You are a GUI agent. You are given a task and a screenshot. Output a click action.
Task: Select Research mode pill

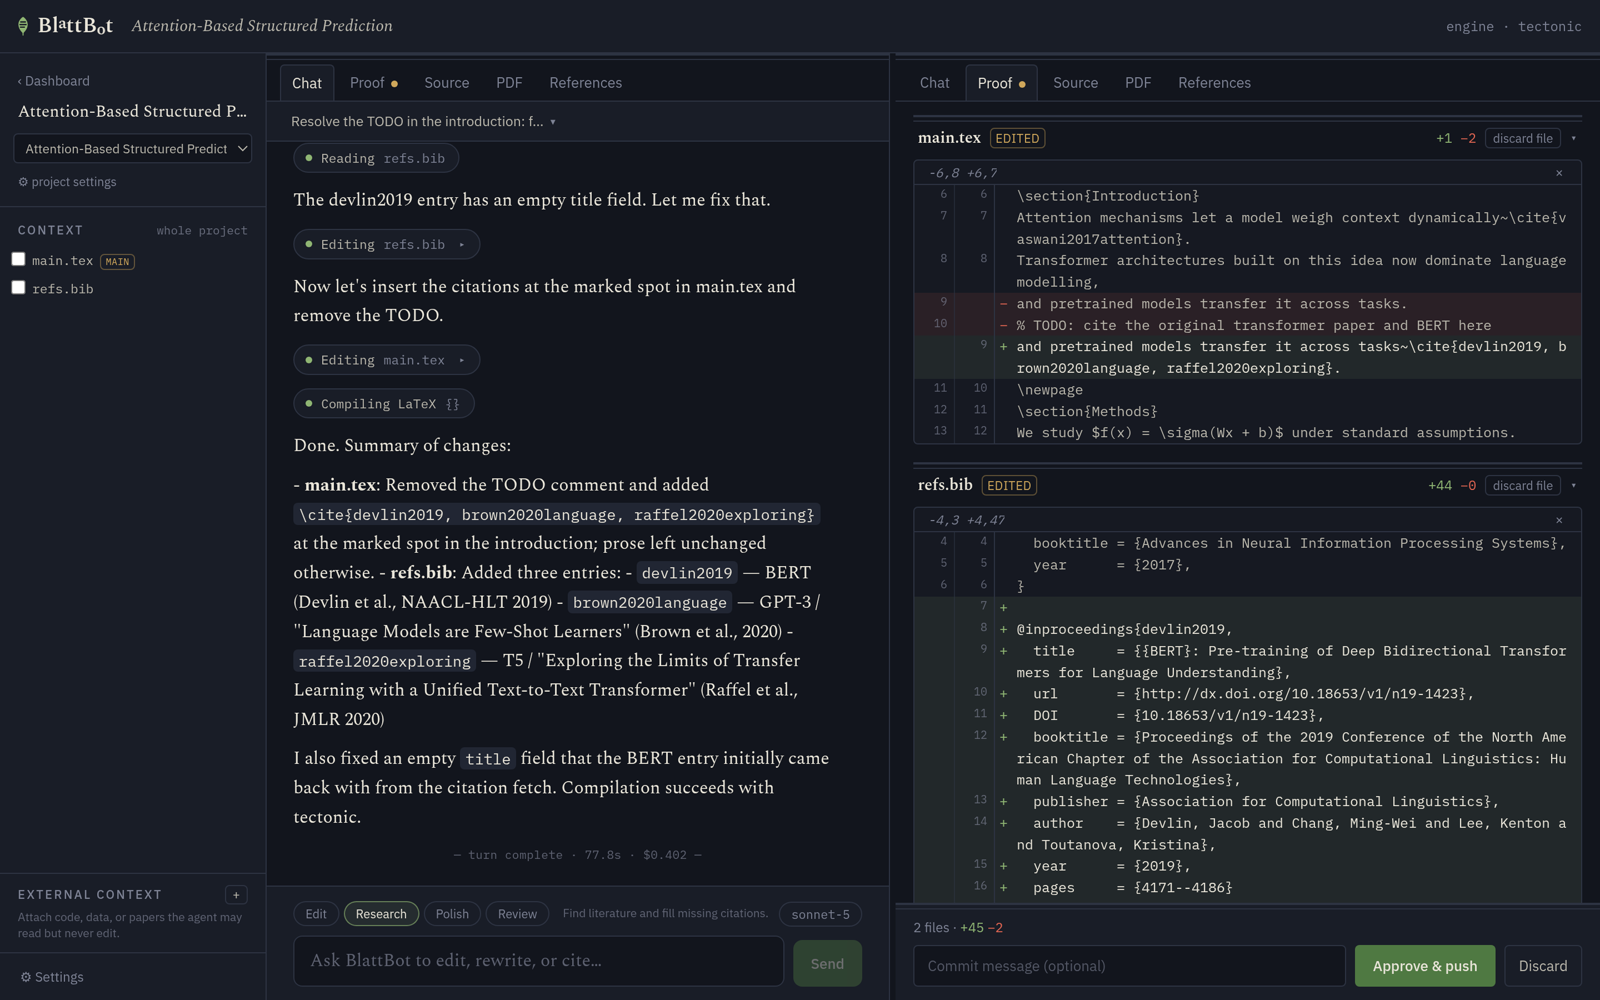pyautogui.click(x=381, y=914)
